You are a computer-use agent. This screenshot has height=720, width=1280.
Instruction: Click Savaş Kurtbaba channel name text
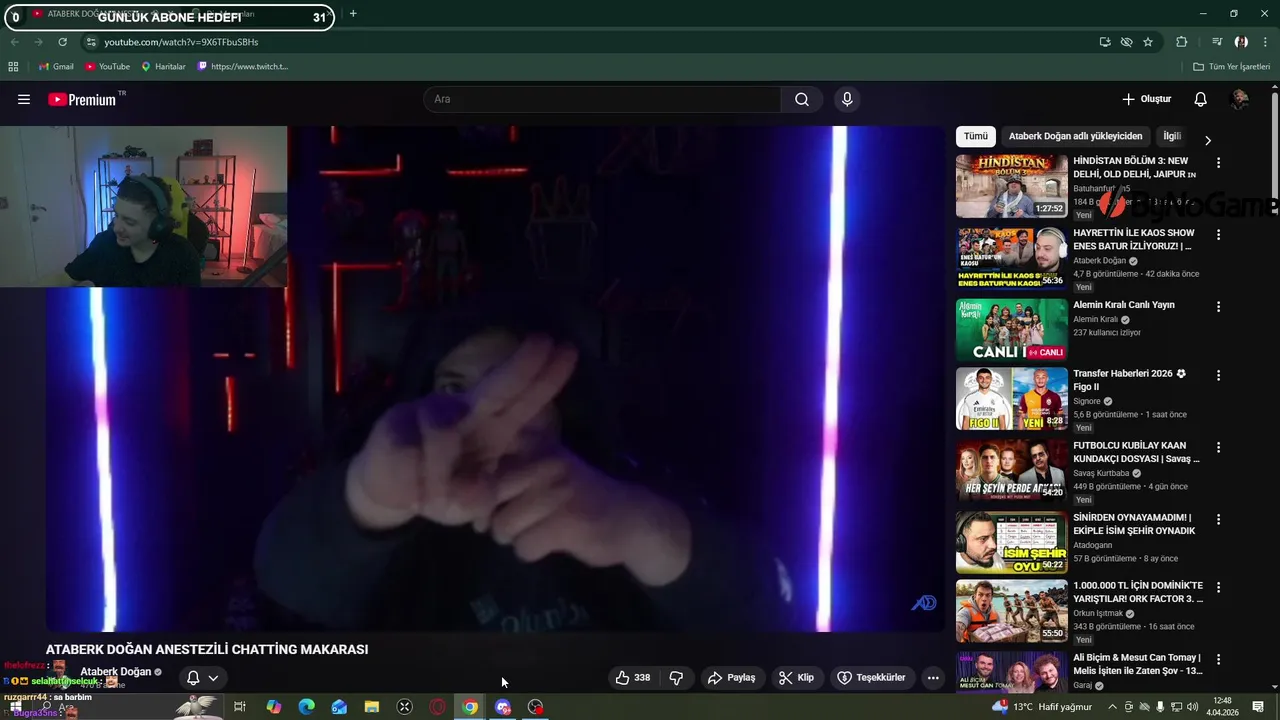(x=1101, y=473)
